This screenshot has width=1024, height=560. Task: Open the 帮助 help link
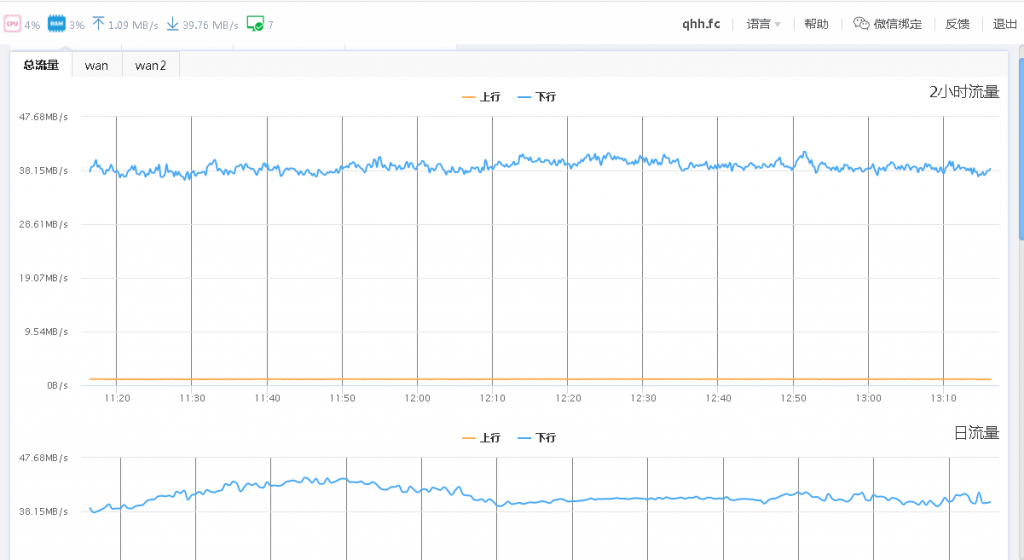[x=816, y=24]
